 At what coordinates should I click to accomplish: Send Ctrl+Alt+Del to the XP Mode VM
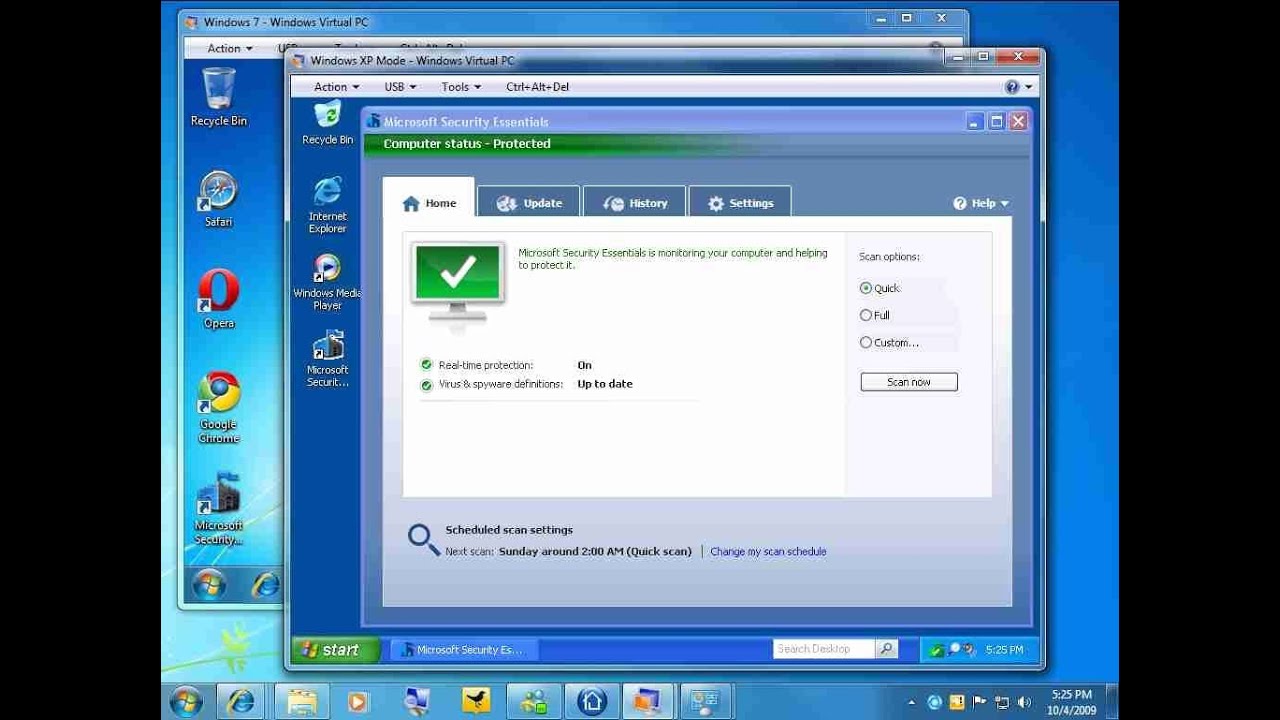(x=537, y=87)
